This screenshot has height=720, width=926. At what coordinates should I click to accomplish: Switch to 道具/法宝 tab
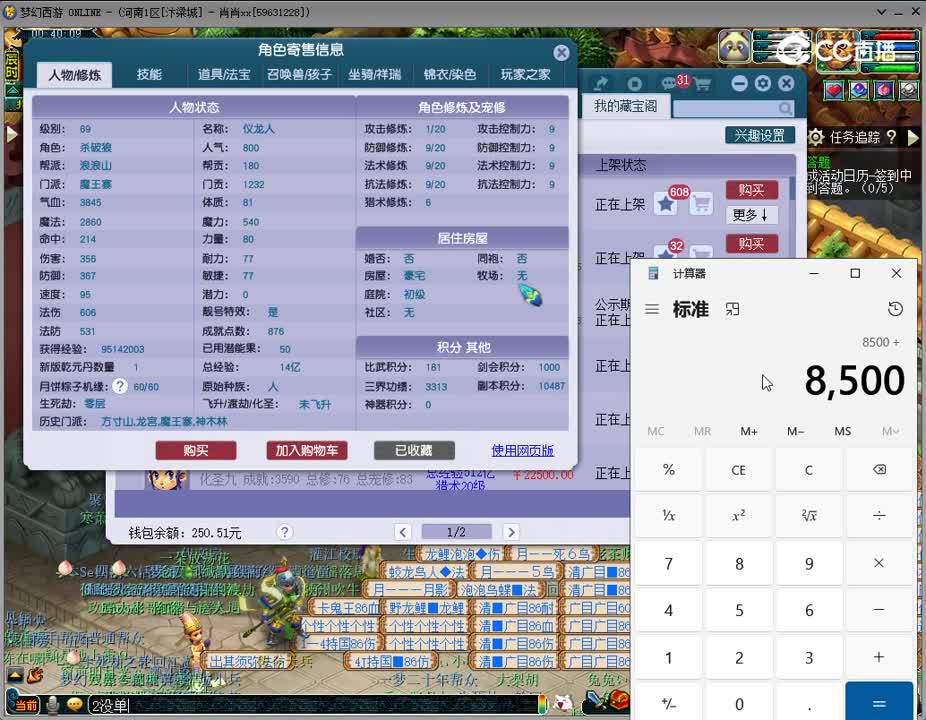click(x=224, y=74)
